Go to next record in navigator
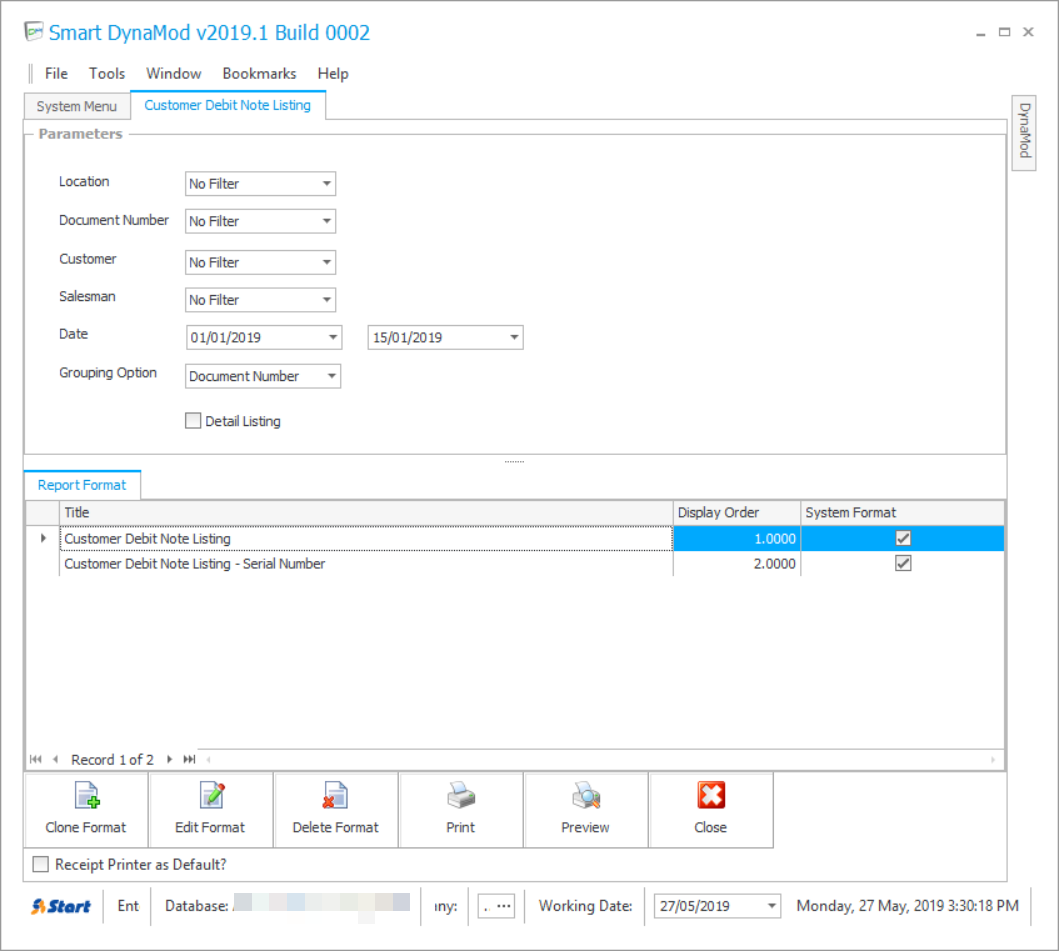This screenshot has height=951, width=1059. 169,759
